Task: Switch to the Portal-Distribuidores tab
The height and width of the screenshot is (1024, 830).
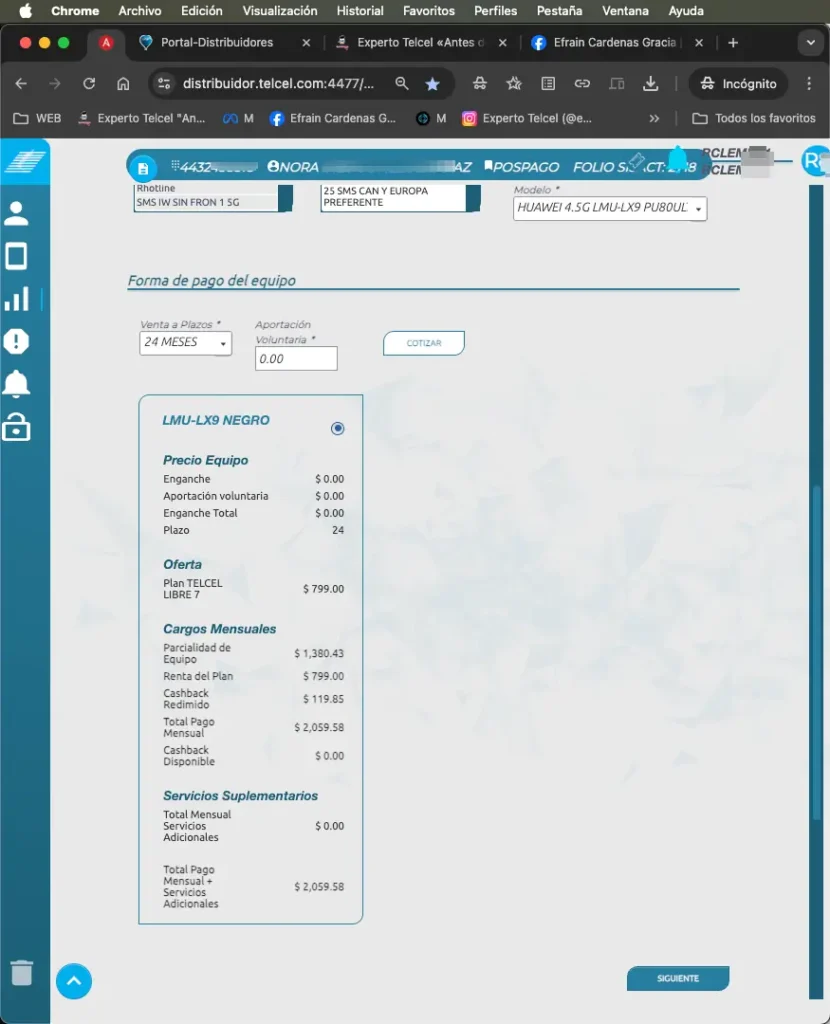Action: 217,42
